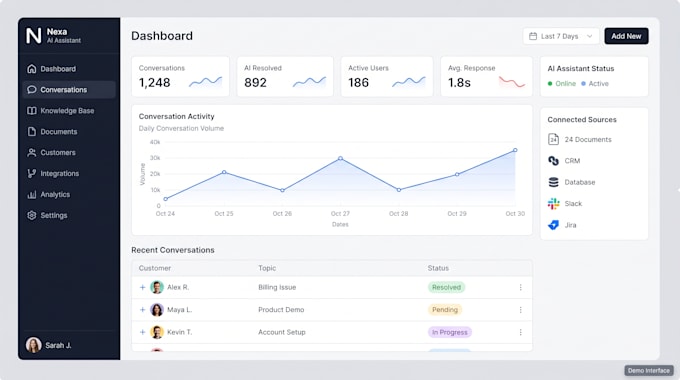Select Conversations in the sidebar
This screenshot has height=380, width=680.
point(69,90)
